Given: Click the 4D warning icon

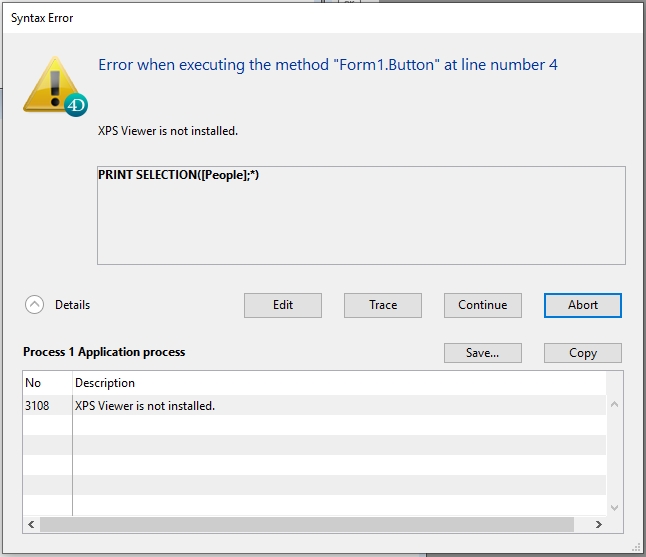Looking at the screenshot, I should (55, 86).
